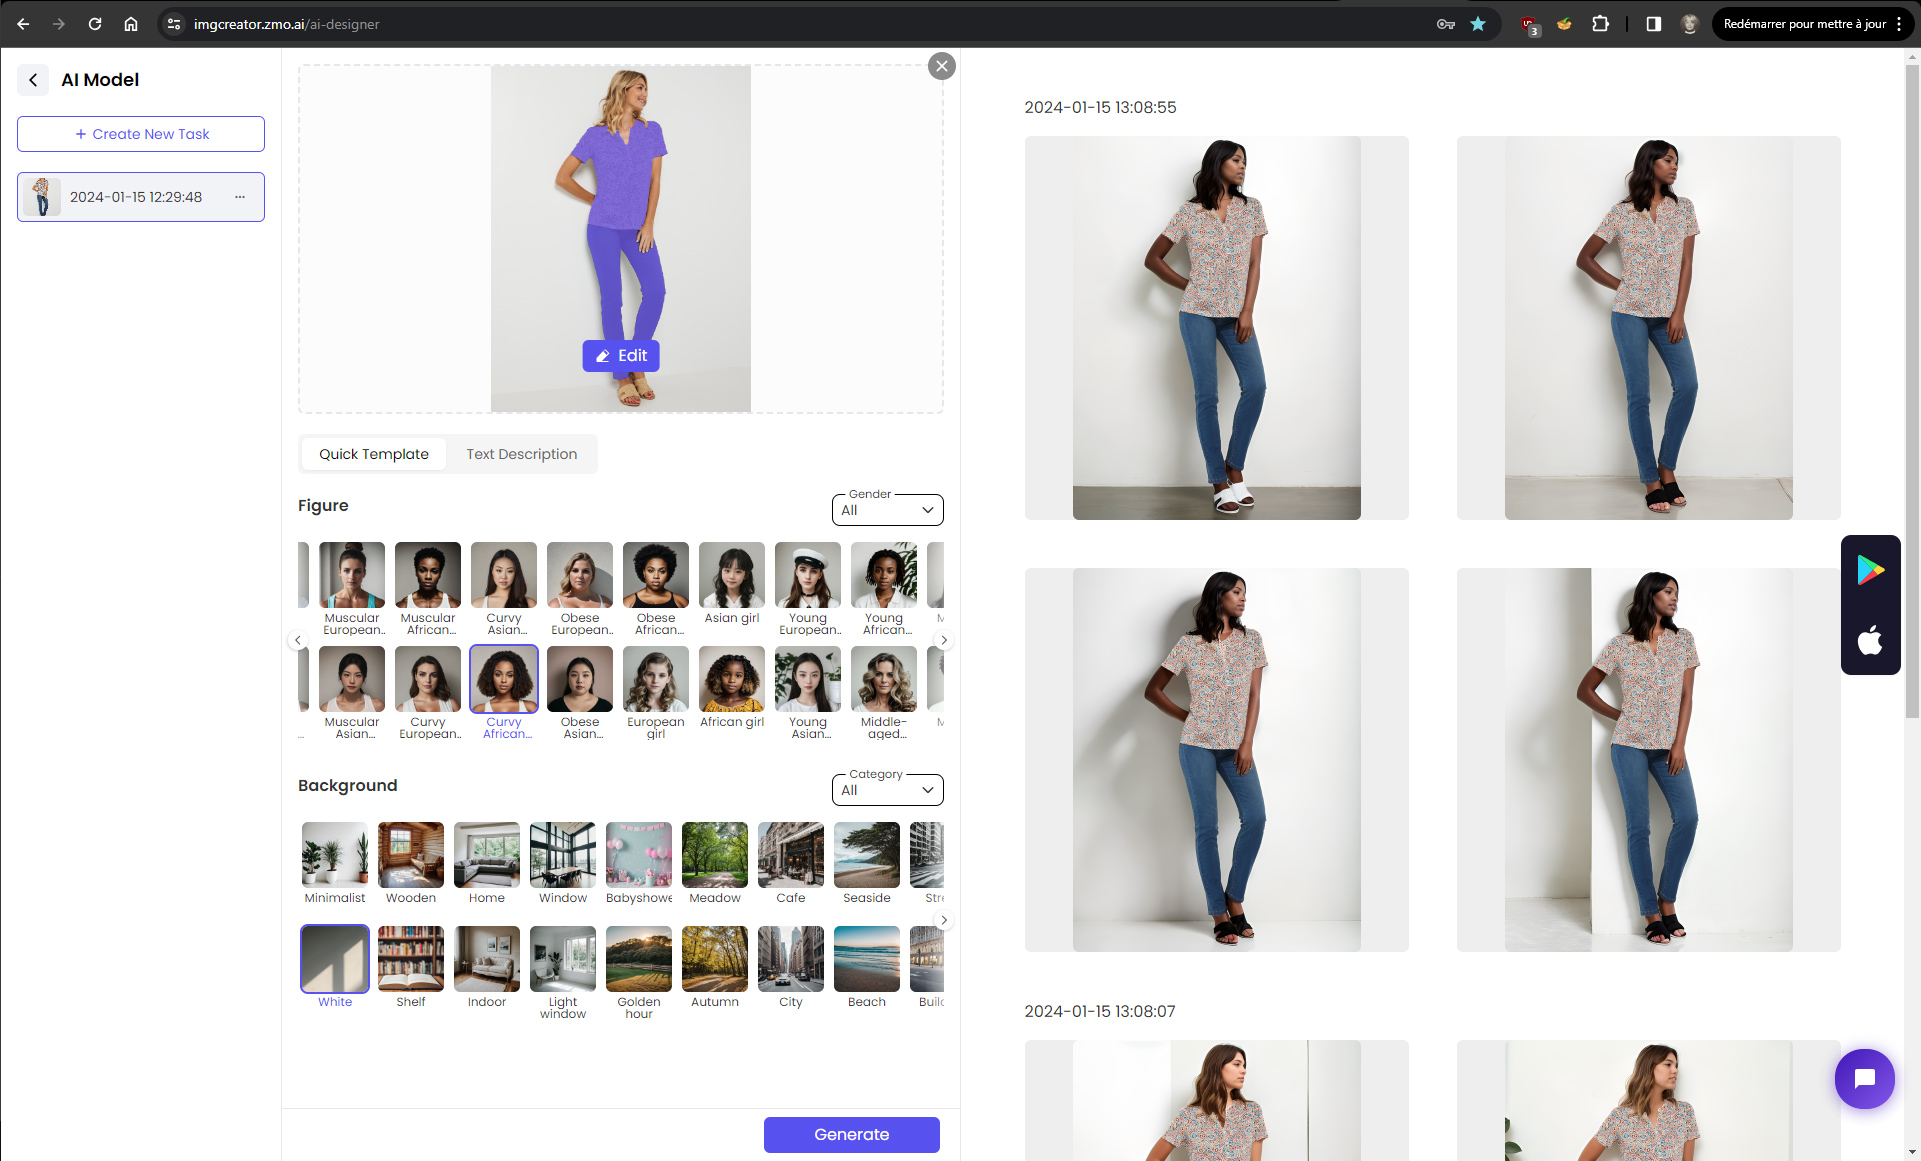Show more backgrounds with right arrow
This screenshot has height=1161, width=1921.
coord(944,920)
